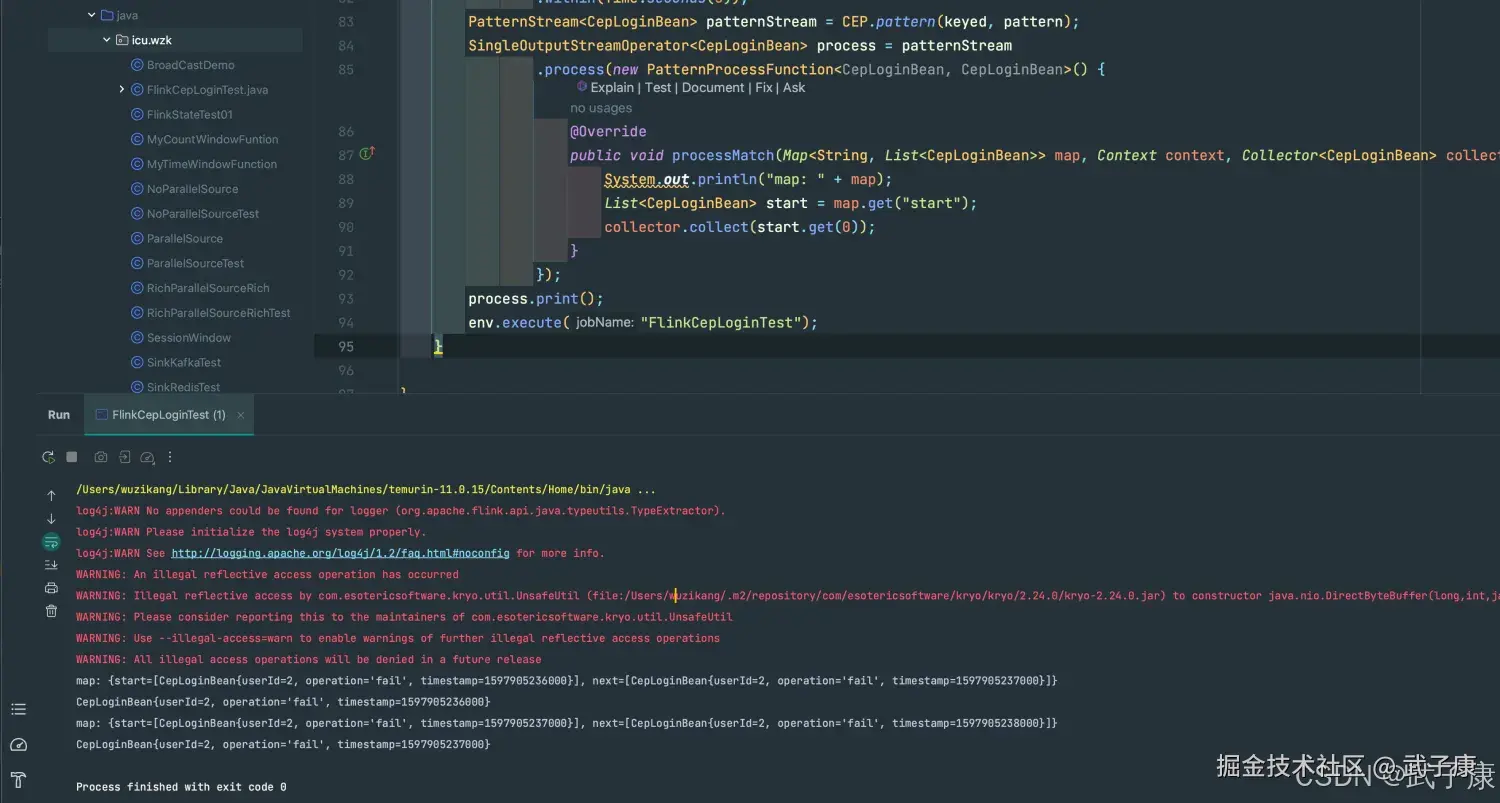Open the profiler gauge icon in Run toolbar
This screenshot has width=1500, height=803.
coord(147,457)
